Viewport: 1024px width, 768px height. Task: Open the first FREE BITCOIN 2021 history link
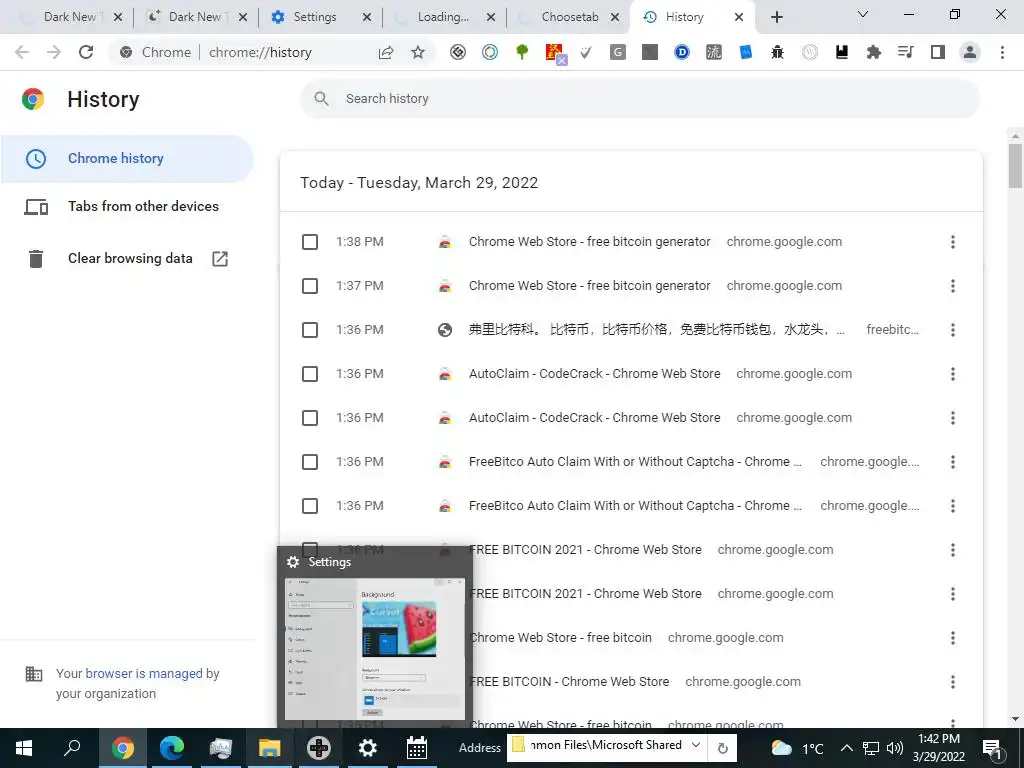pyautogui.click(x=585, y=550)
